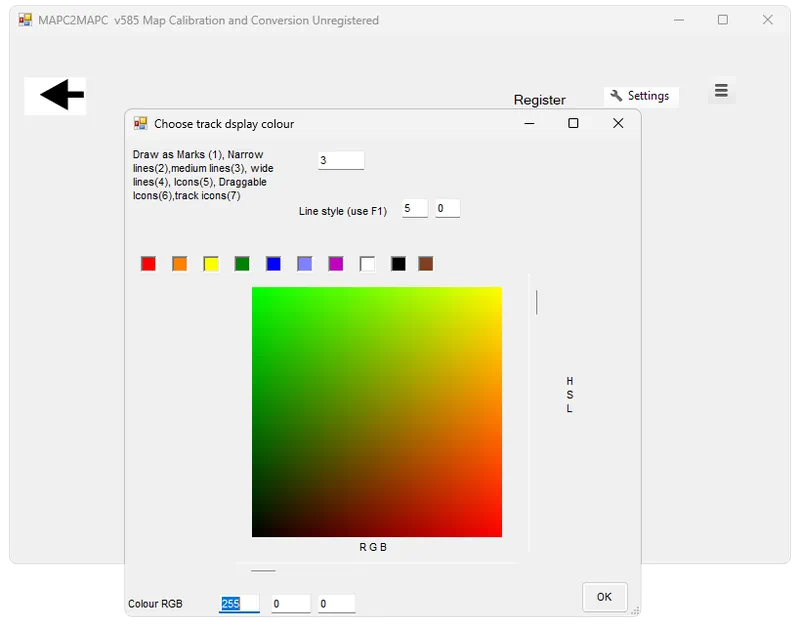Click inside the RGB colour gradient square
The image size is (800, 628).
click(x=377, y=412)
